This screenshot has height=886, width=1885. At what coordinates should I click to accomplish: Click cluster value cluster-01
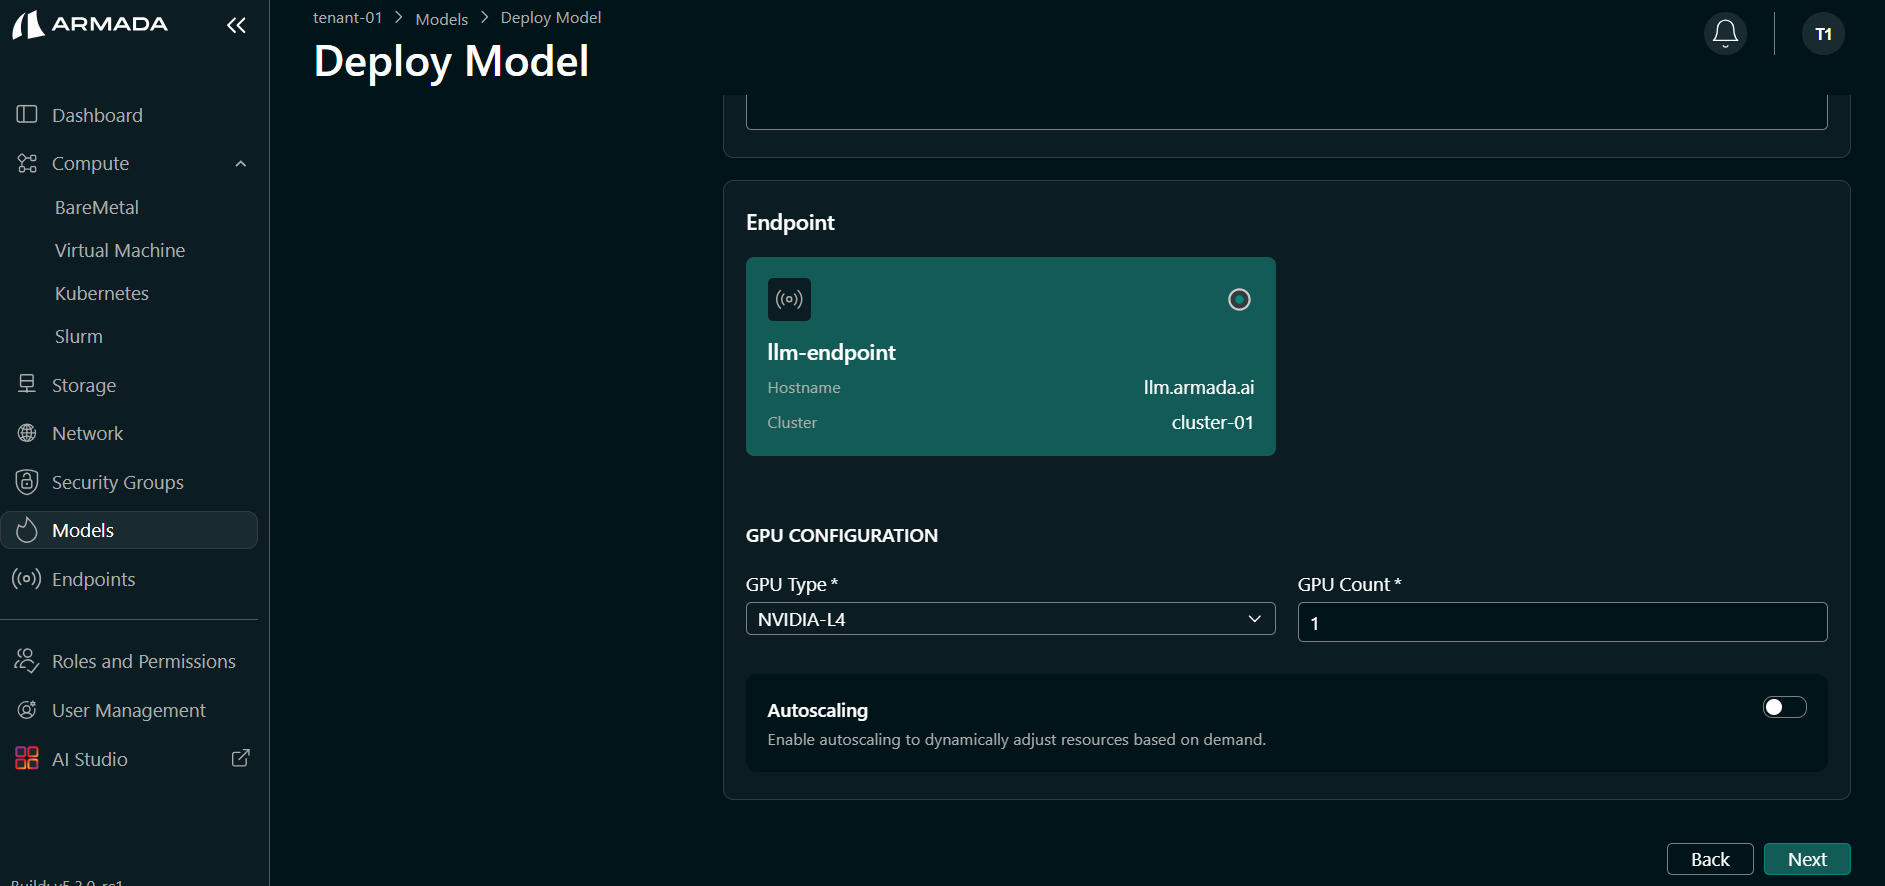pyautogui.click(x=1212, y=422)
